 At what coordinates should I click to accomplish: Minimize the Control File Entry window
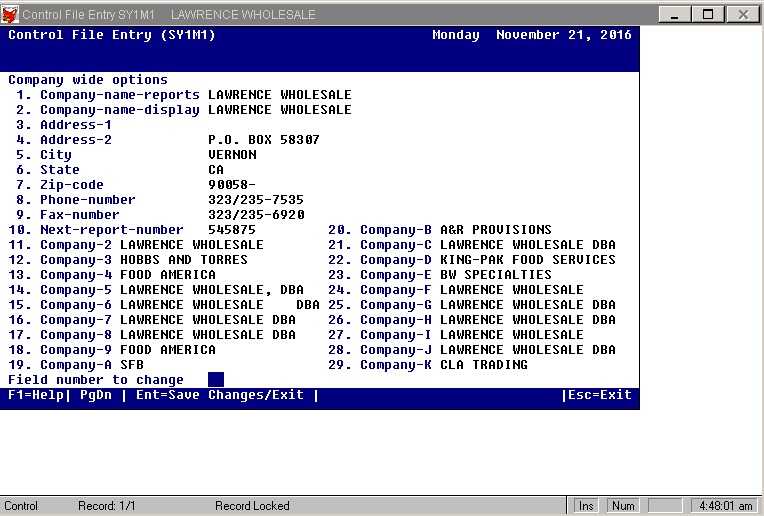675,14
